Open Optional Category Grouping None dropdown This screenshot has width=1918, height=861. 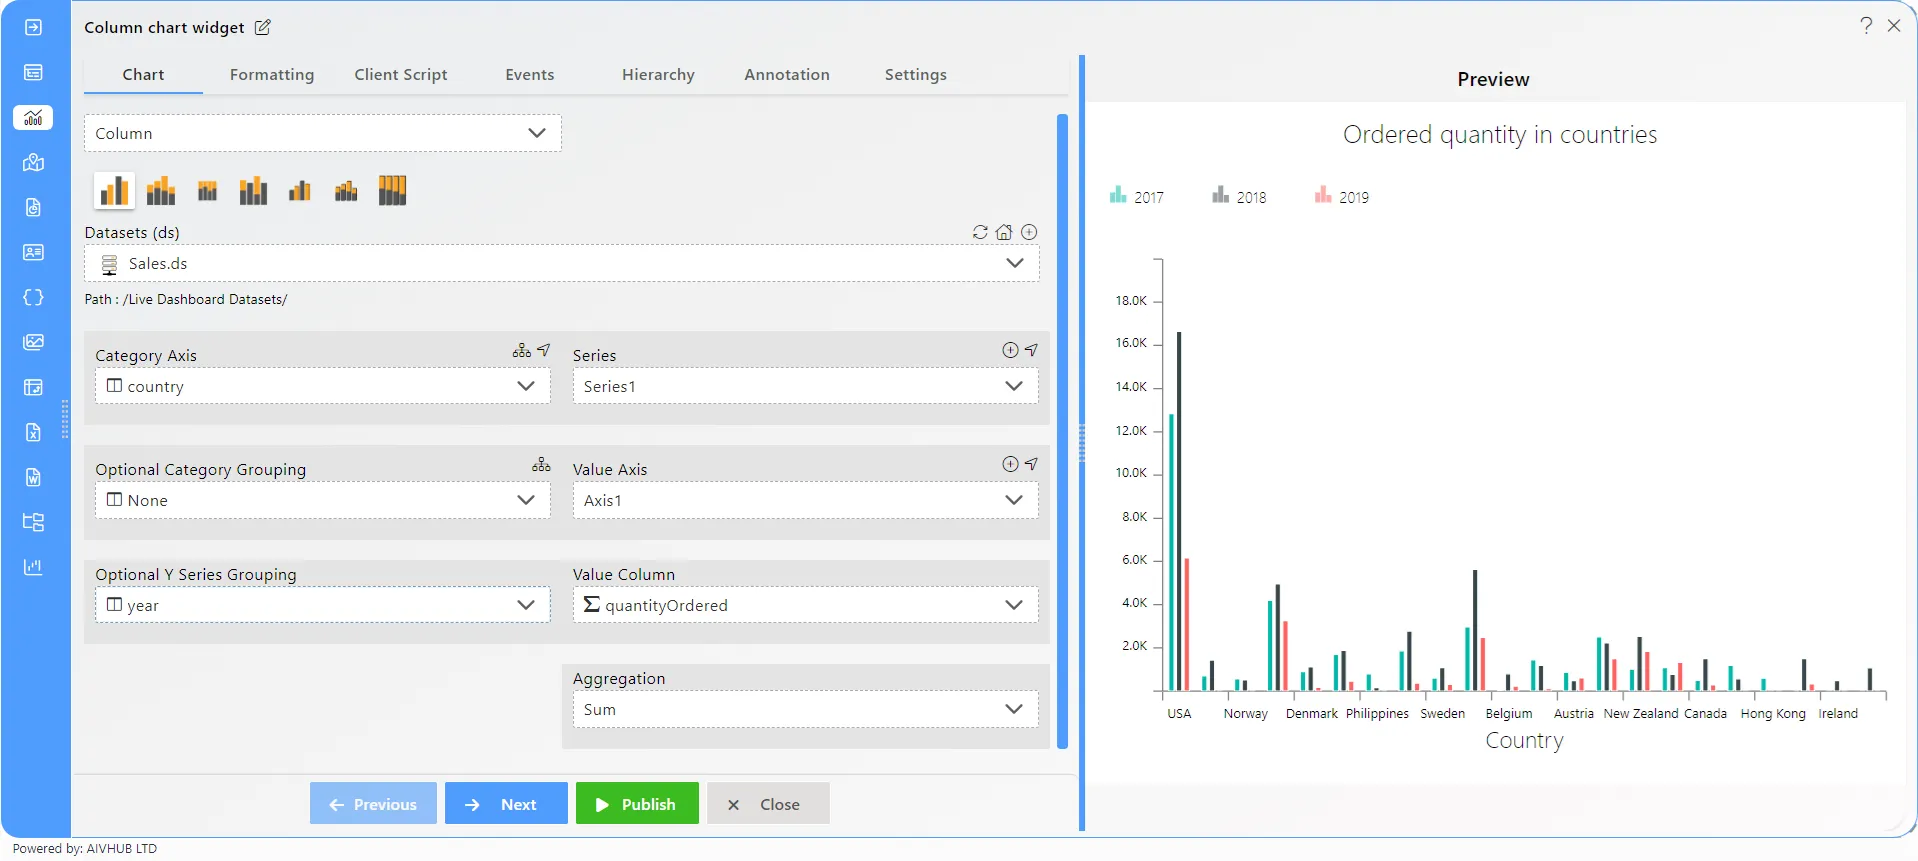click(x=323, y=500)
